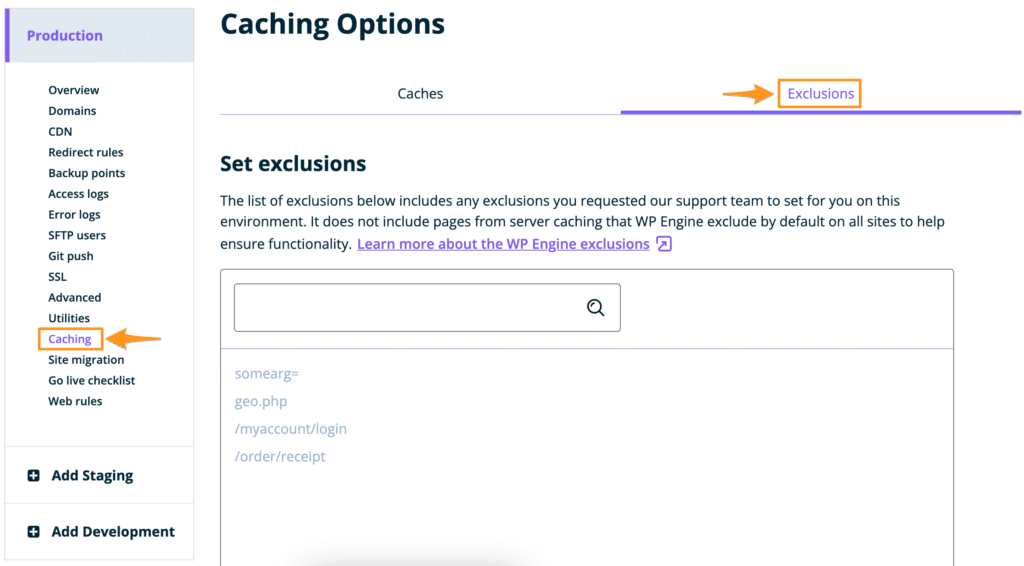Viewport: 1024px width, 566px height.
Task: Open Learn more about WP Engine exclusions
Action: [503, 244]
